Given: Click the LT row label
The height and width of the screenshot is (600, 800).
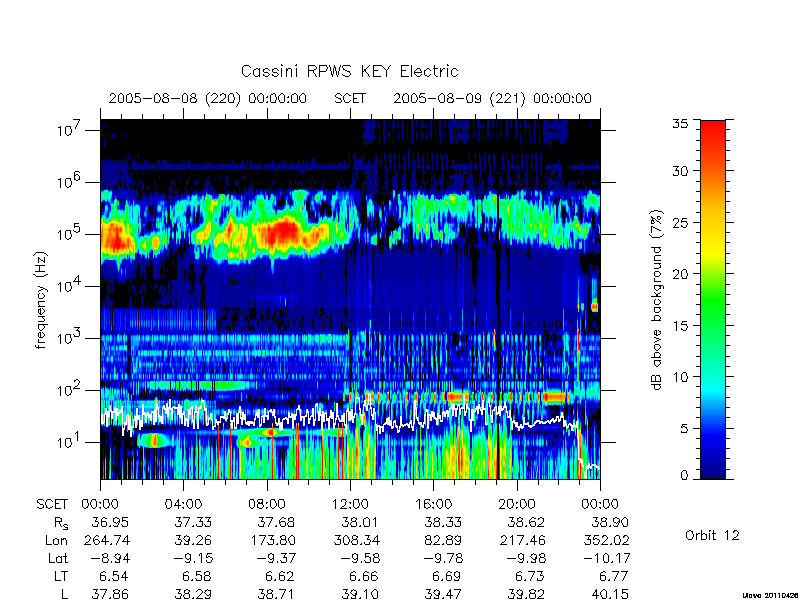Looking at the screenshot, I should [61, 576].
